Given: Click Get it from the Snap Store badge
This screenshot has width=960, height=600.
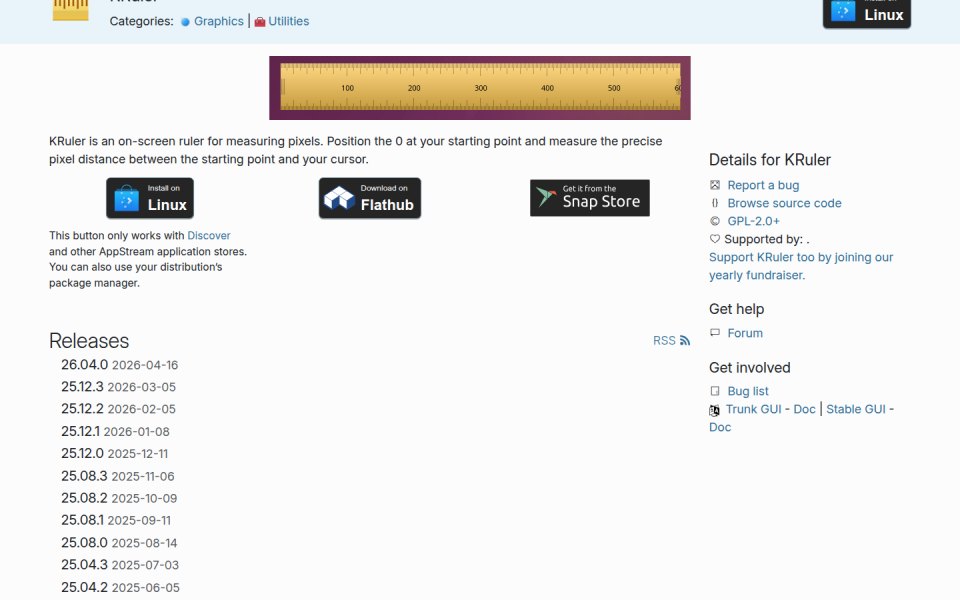Looking at the screenshot, I should tap(590, 198).
